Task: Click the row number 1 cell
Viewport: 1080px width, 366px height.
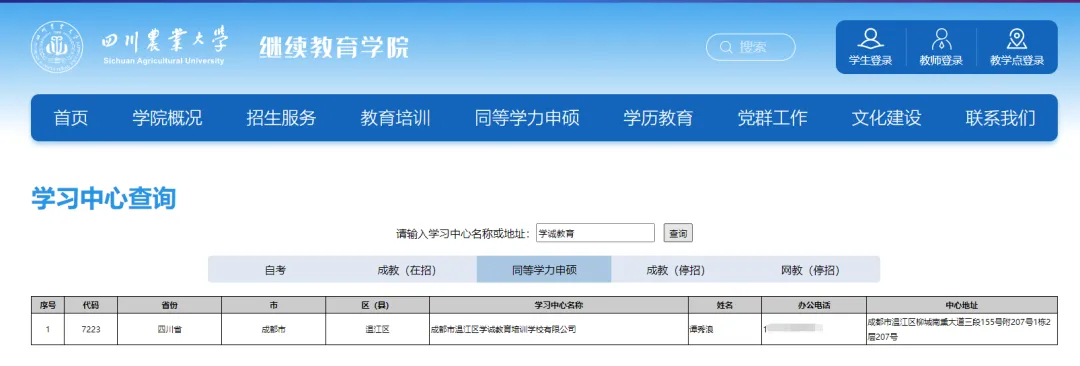Action: pyautogui.click(x=48, y=329)
